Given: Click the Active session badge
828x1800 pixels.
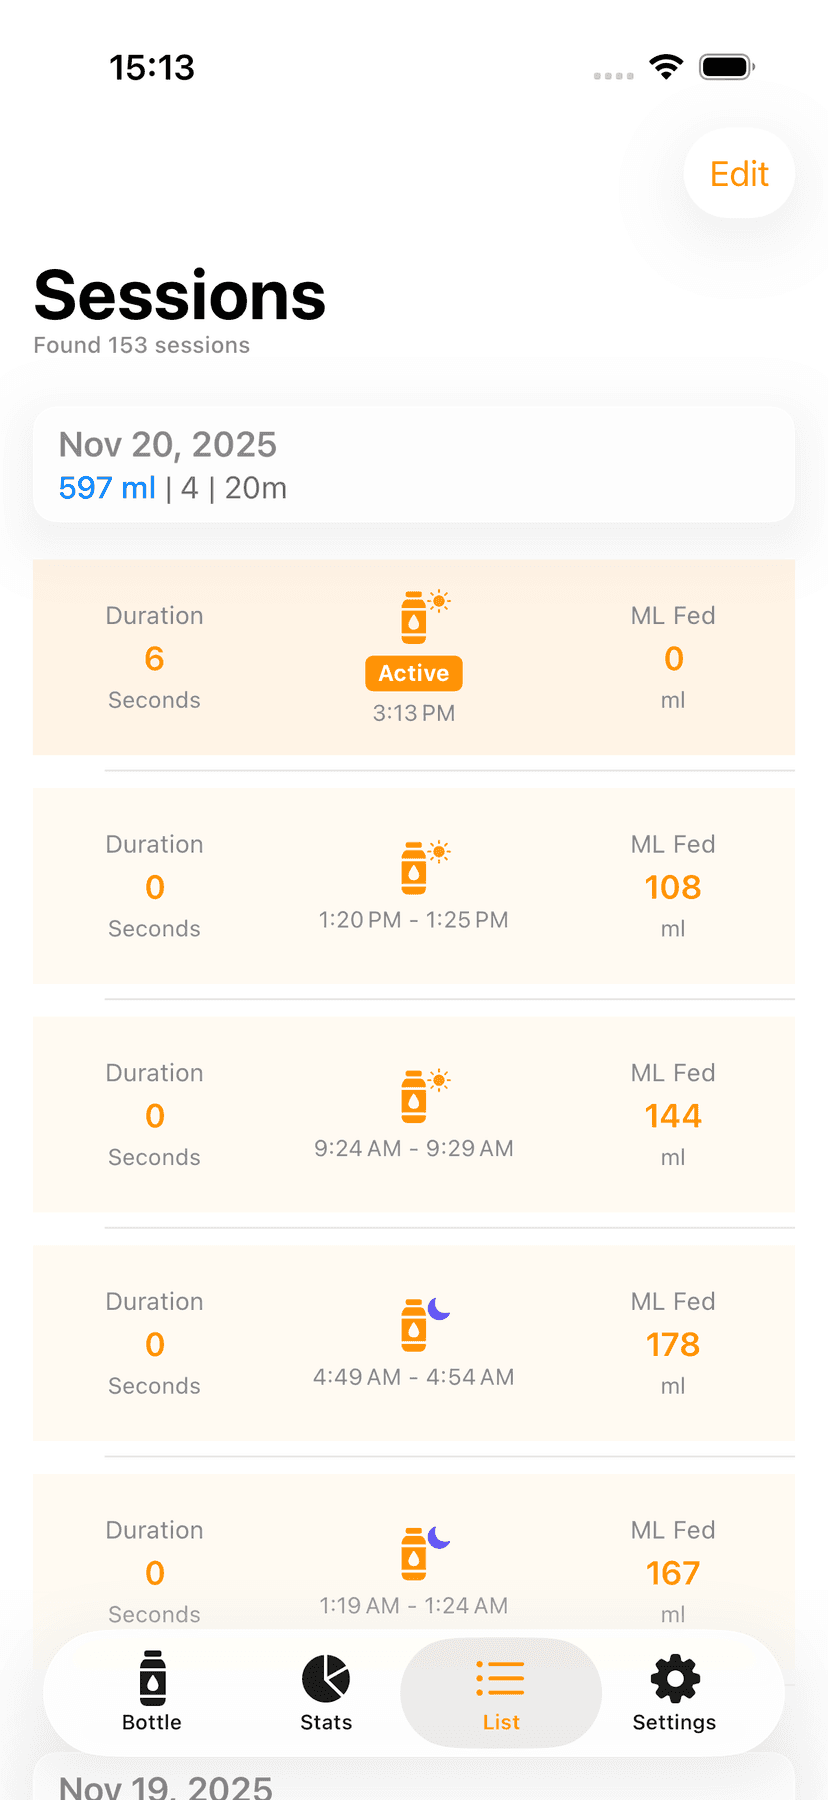Looking at the screenshot, I should (414, 673).
